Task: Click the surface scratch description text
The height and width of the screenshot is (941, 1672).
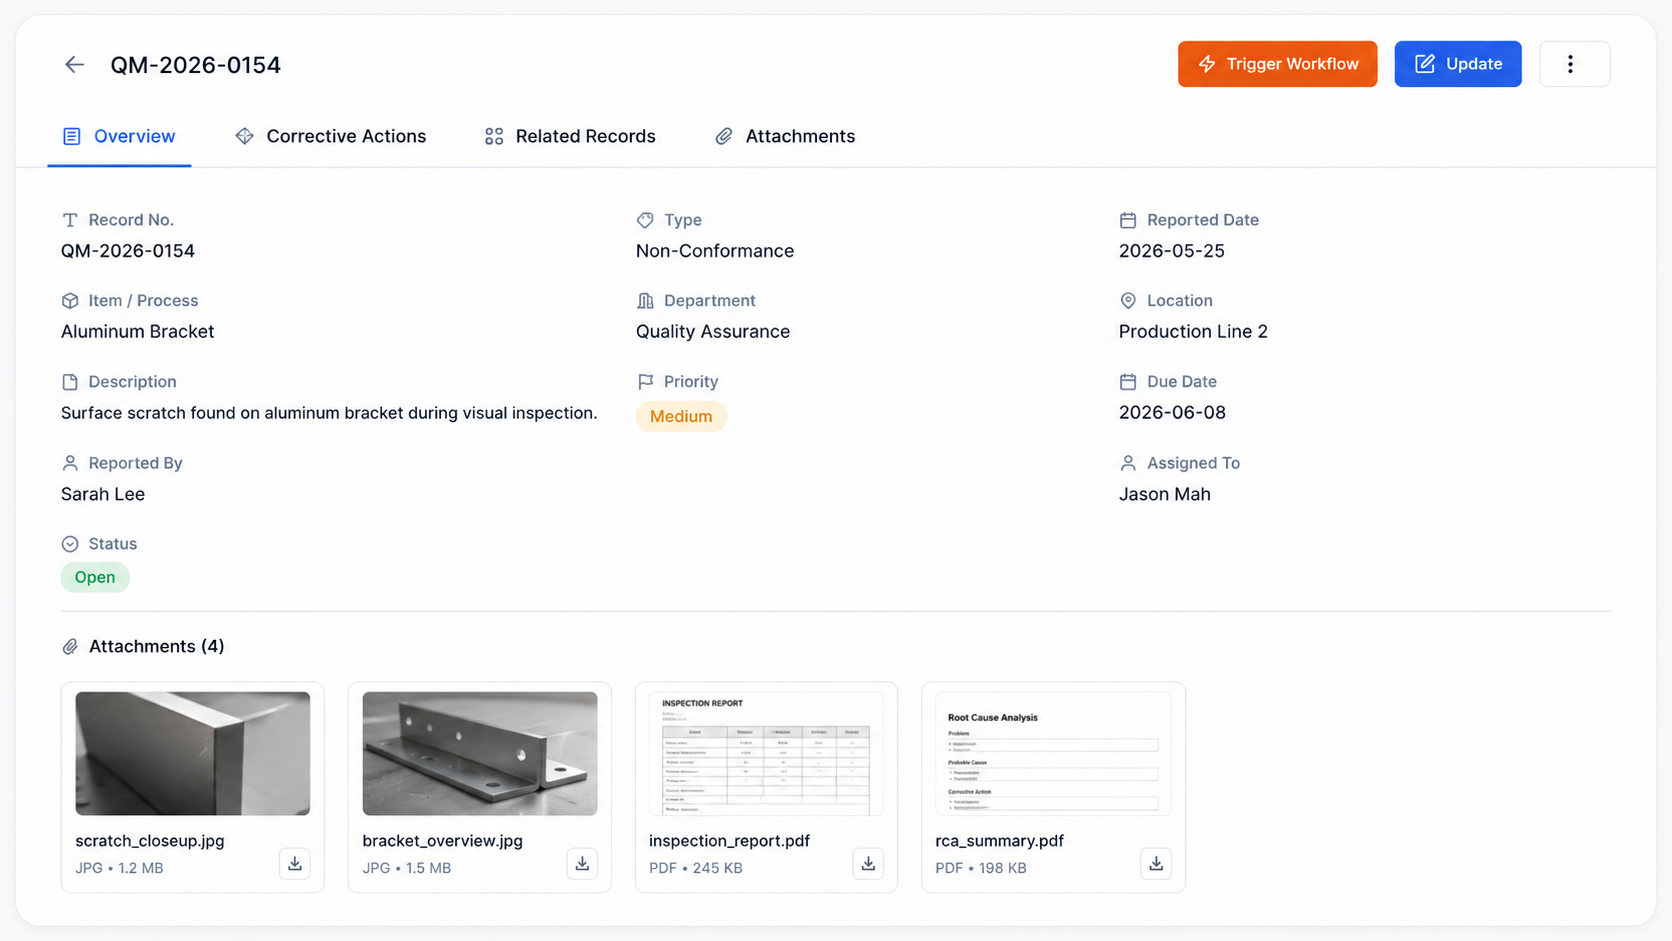Action: click(329, 413)
